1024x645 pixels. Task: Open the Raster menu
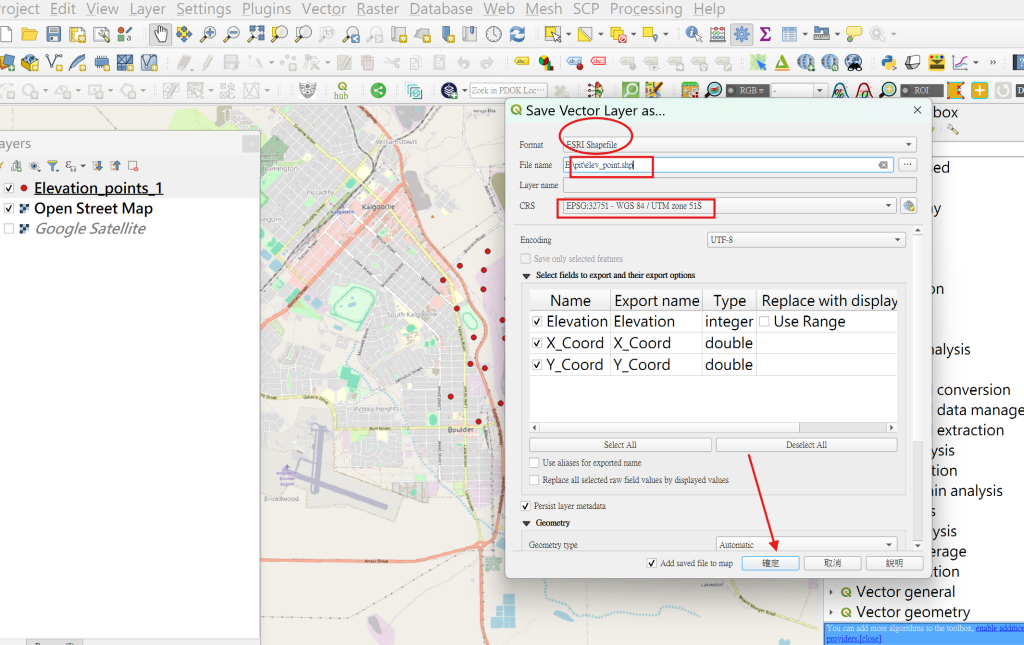(377, 9)
